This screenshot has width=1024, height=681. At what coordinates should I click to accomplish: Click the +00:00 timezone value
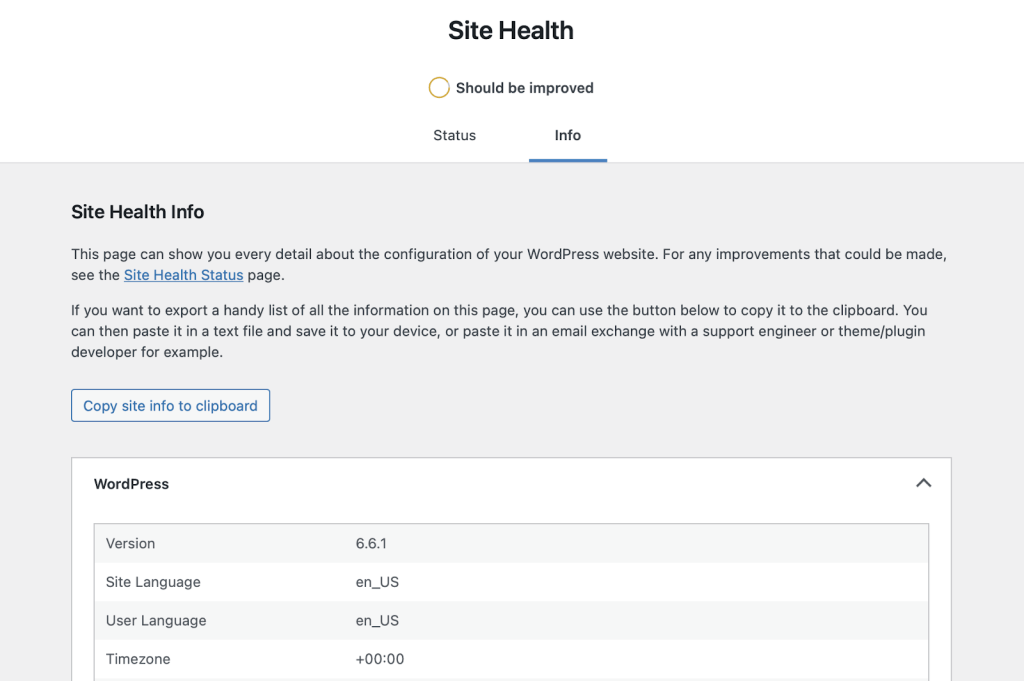coord(380,659)
